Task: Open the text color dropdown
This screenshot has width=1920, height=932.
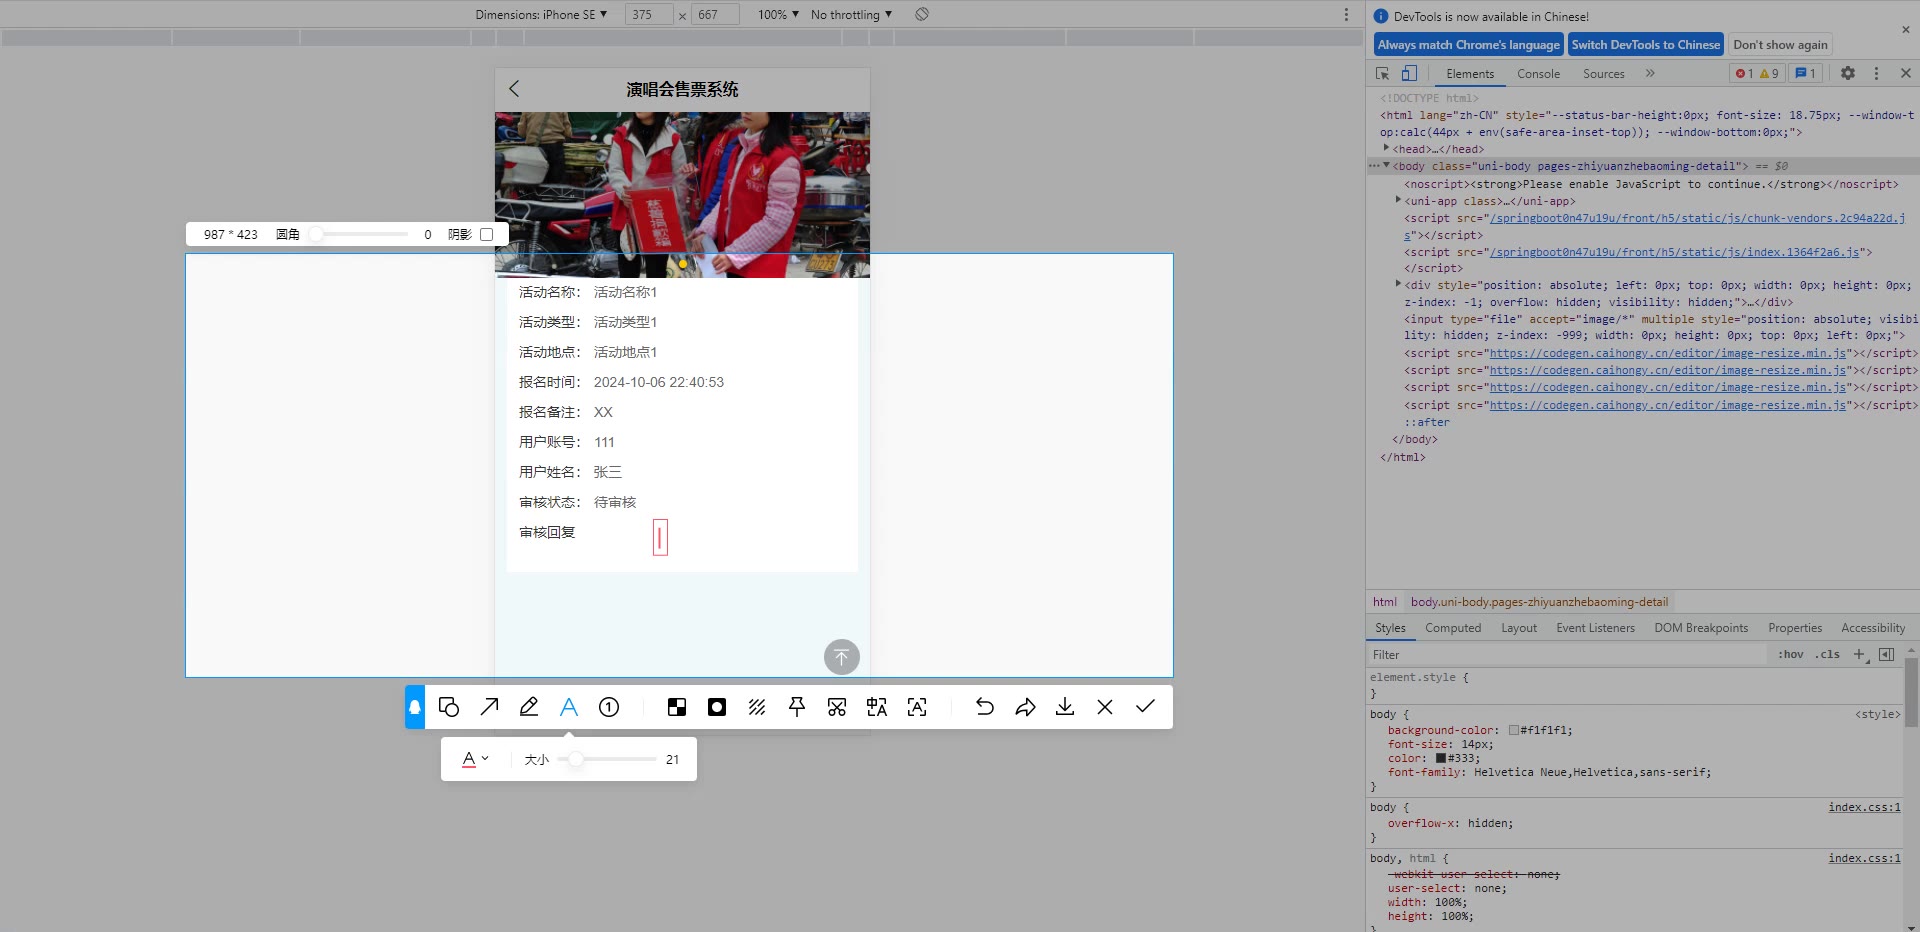Action: point(475,759)
